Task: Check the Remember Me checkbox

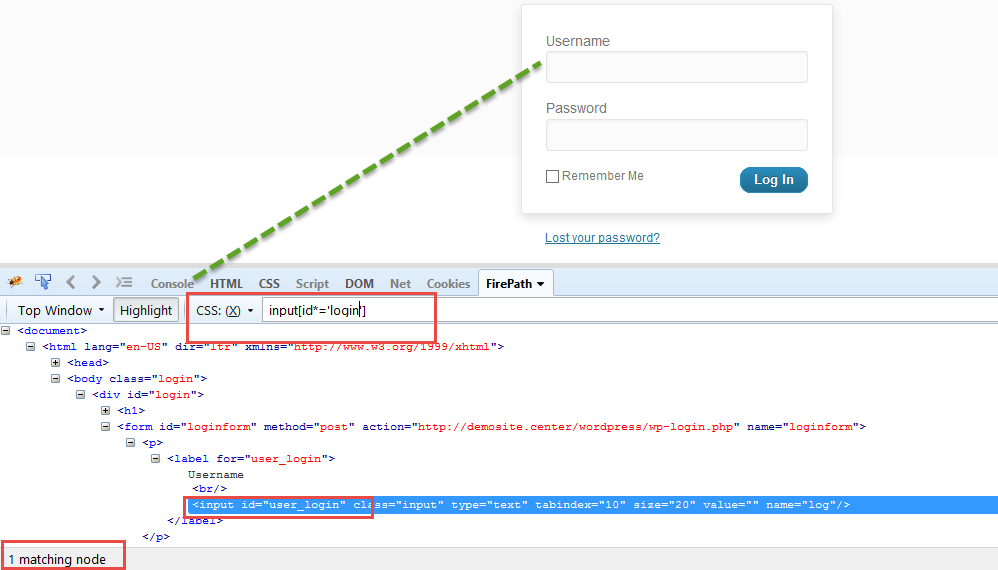Action: (x=552, y=177)
